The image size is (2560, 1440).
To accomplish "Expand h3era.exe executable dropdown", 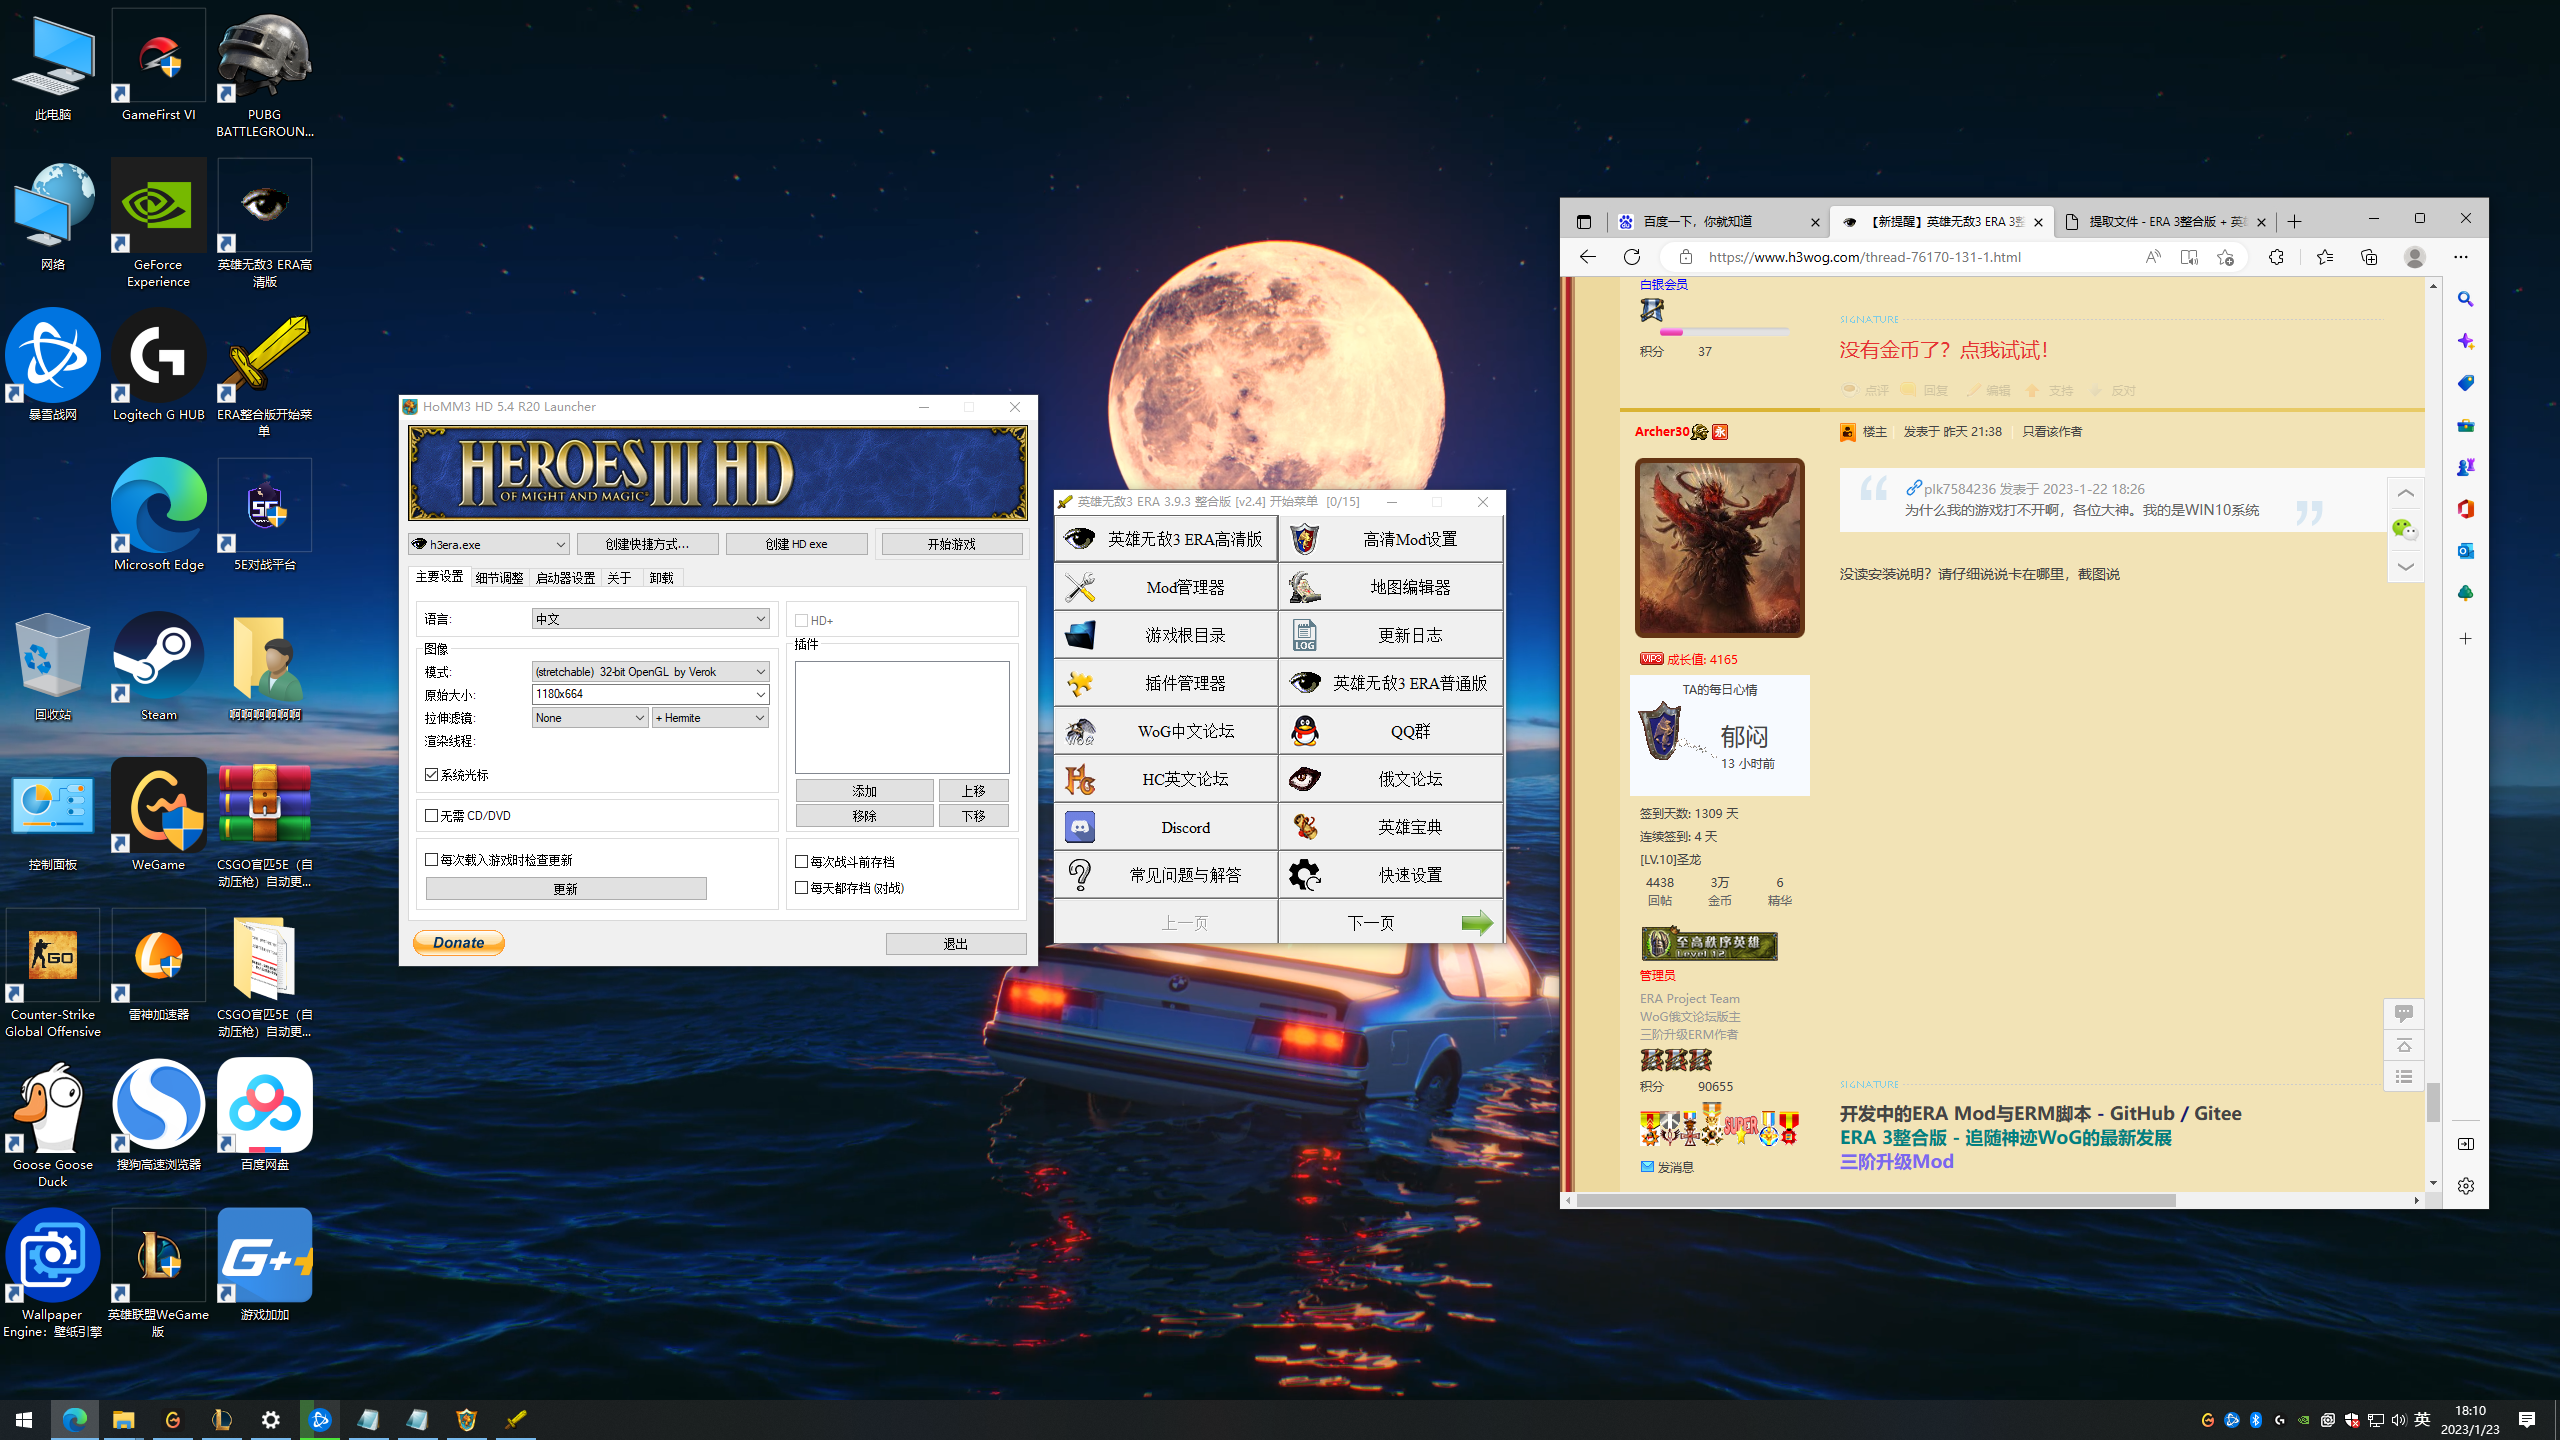I will point(489,544).
